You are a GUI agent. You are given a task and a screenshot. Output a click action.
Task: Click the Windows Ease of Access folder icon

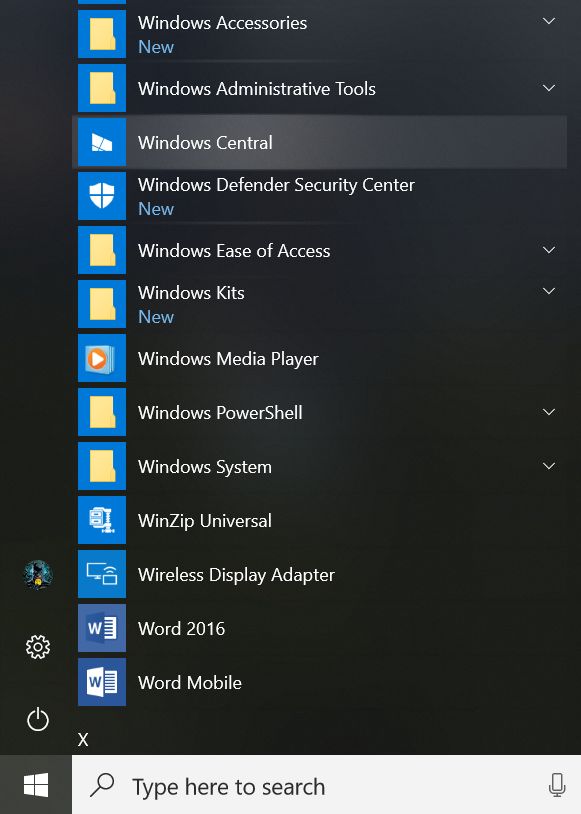coord(102,250)
